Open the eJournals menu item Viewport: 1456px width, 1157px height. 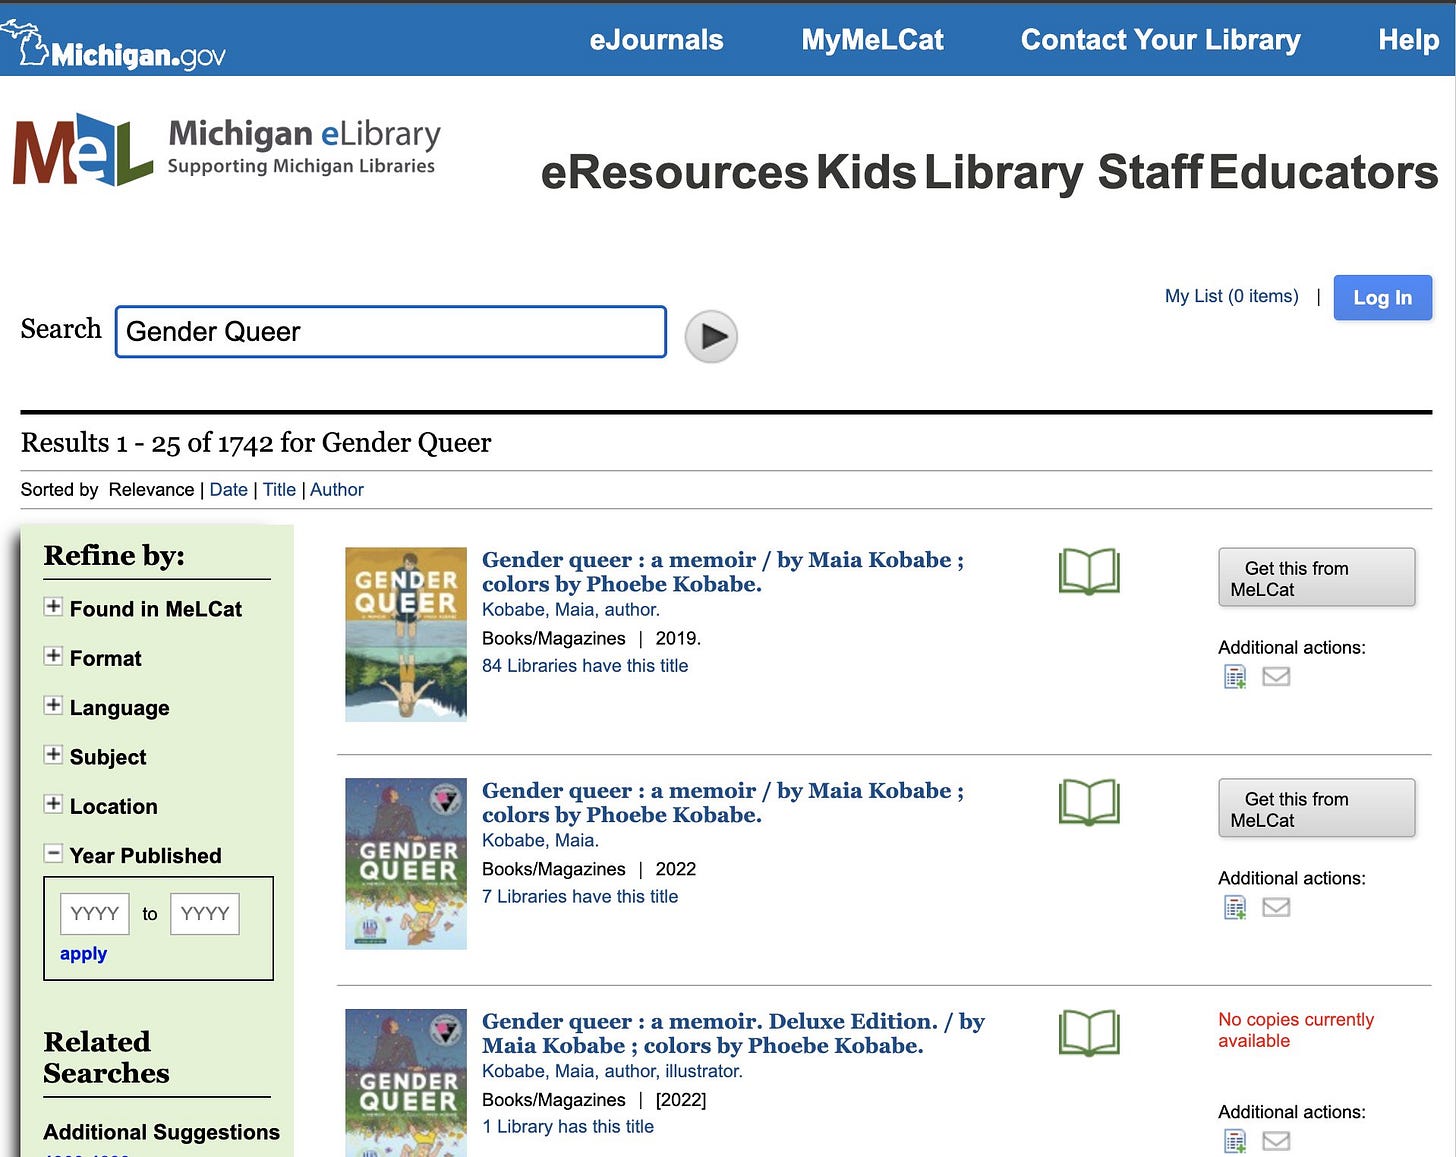[656, 40]
